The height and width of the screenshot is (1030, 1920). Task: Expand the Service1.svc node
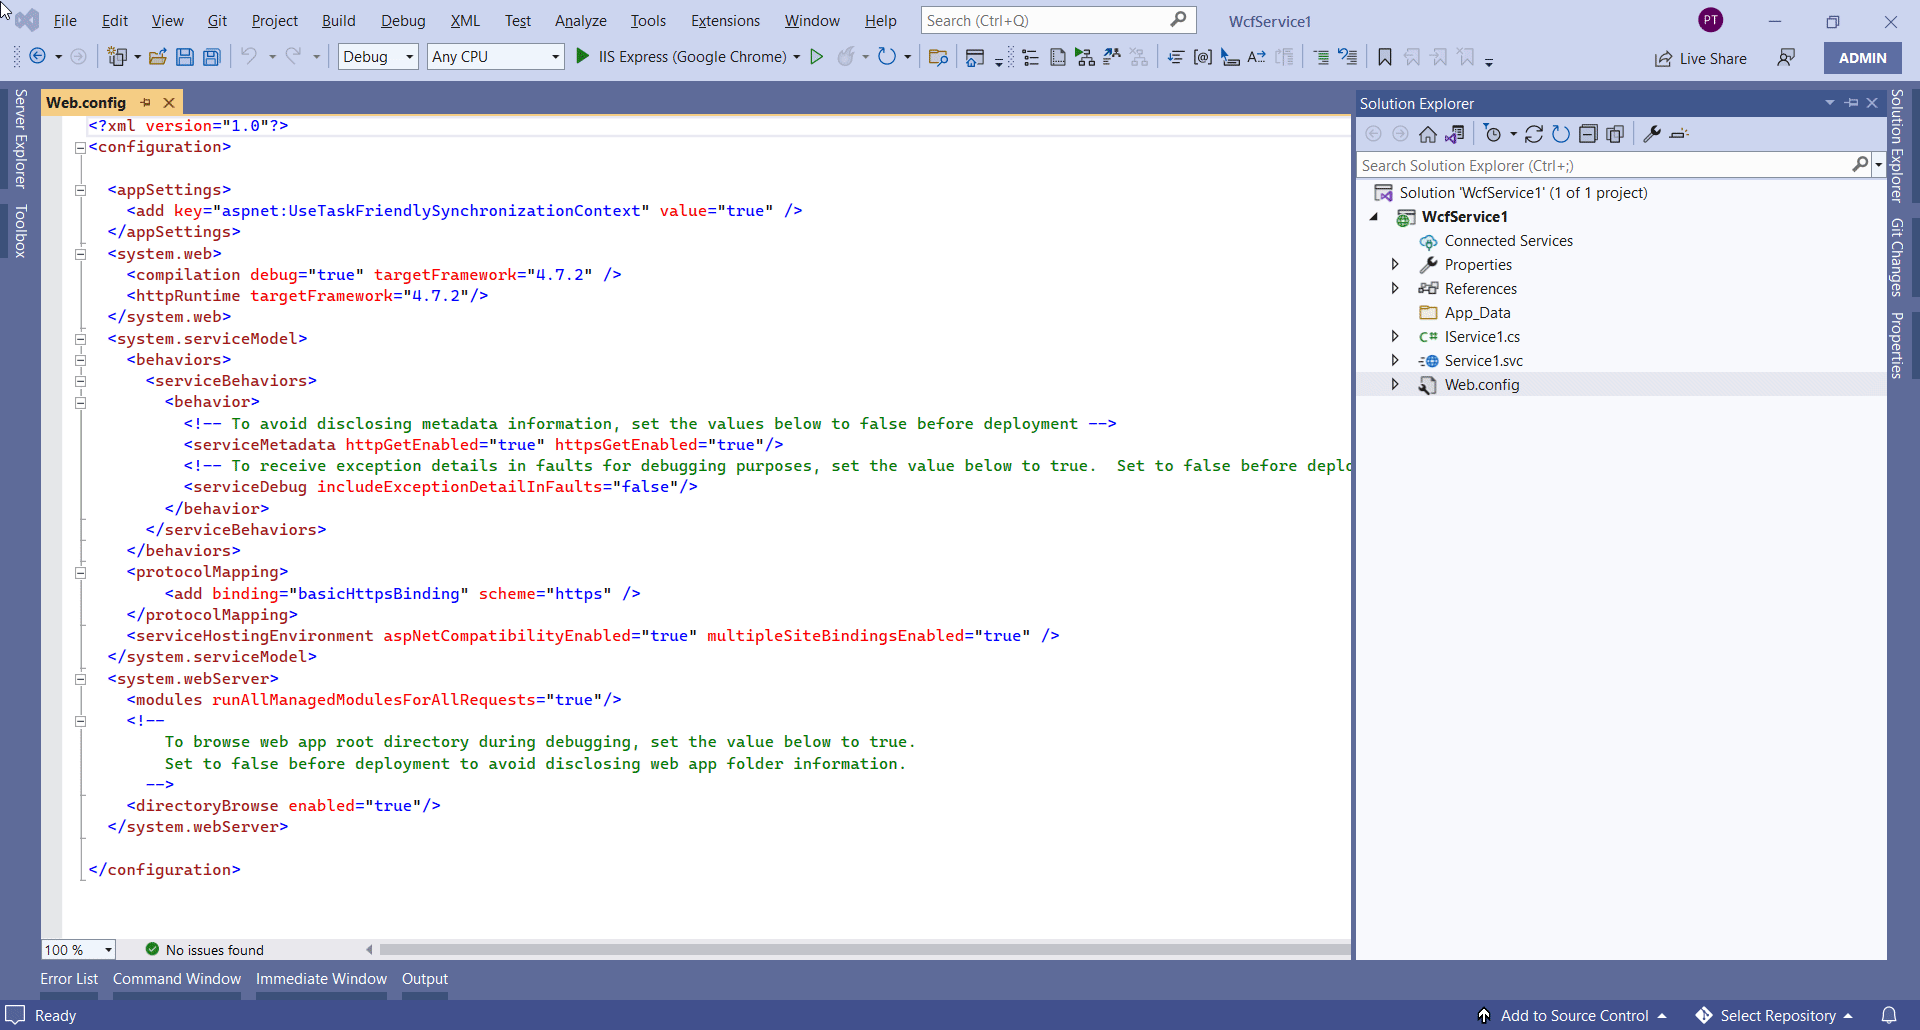pyautogui.click(x=1395, y=360)
